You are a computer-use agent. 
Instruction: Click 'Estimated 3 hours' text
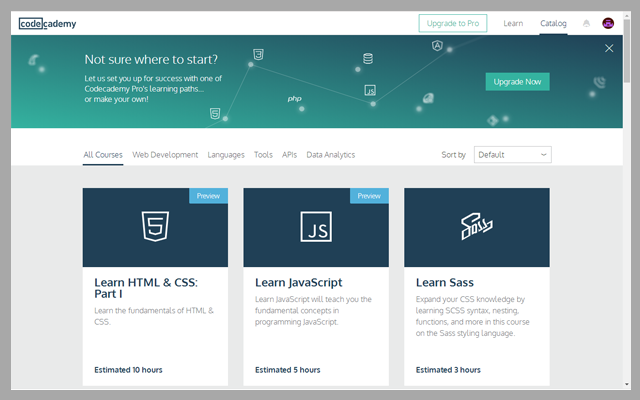coord(448,370)
